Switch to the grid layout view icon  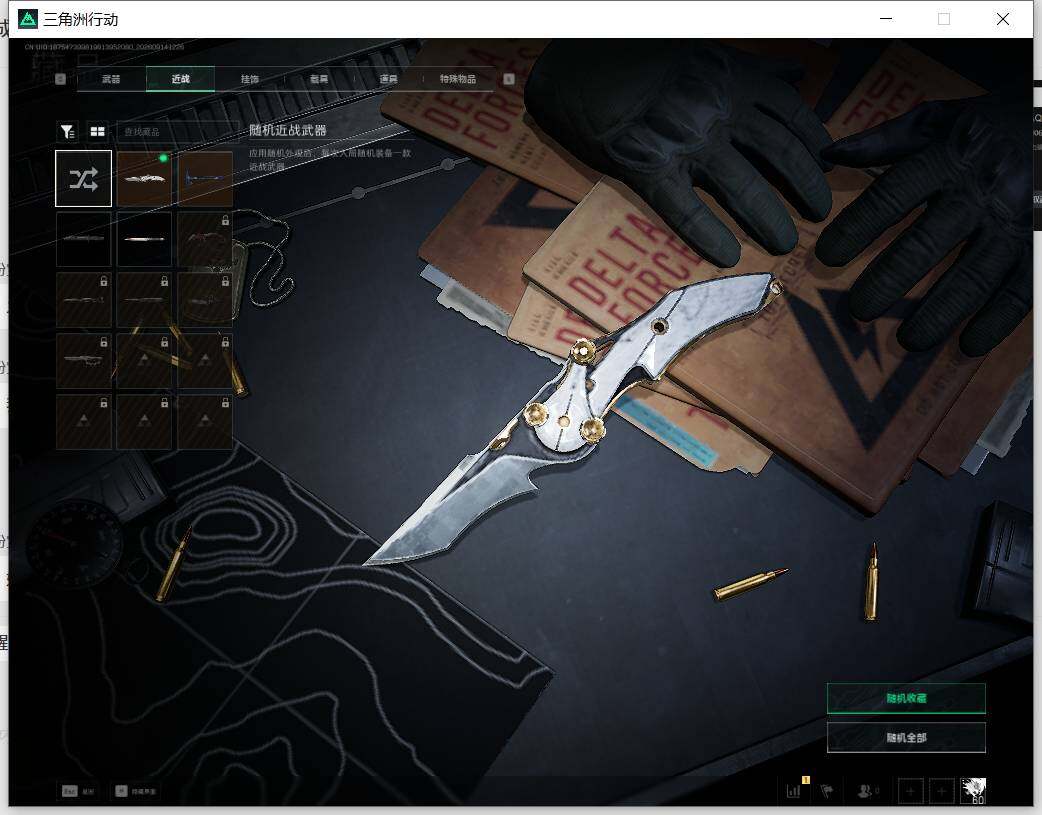tap(98, 132)
